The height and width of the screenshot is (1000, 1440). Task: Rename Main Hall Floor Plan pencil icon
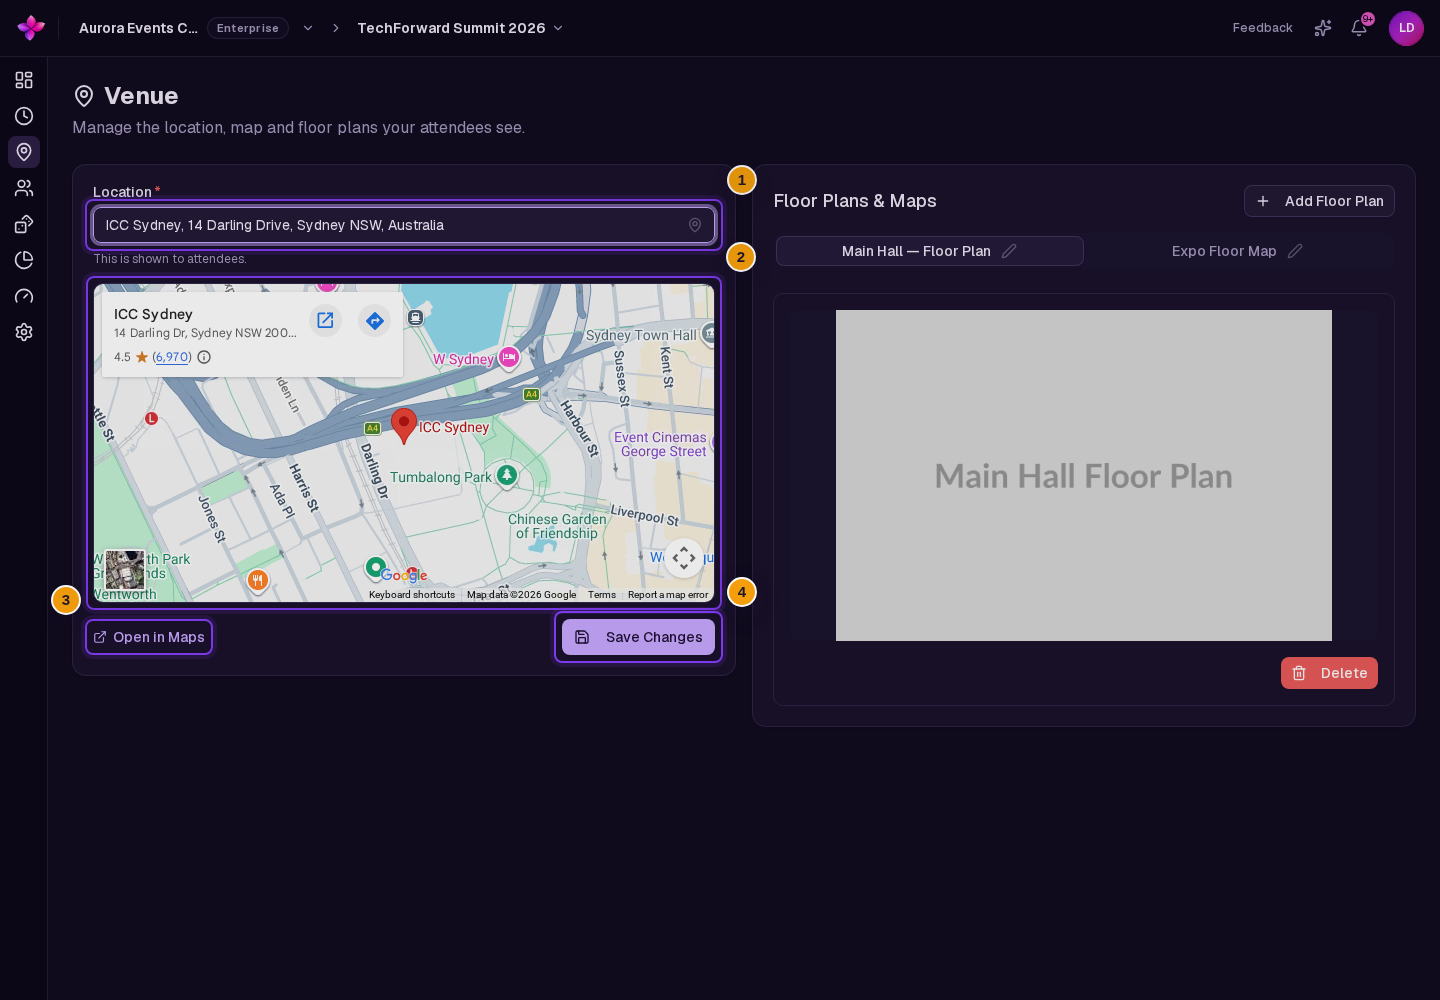1009,251
